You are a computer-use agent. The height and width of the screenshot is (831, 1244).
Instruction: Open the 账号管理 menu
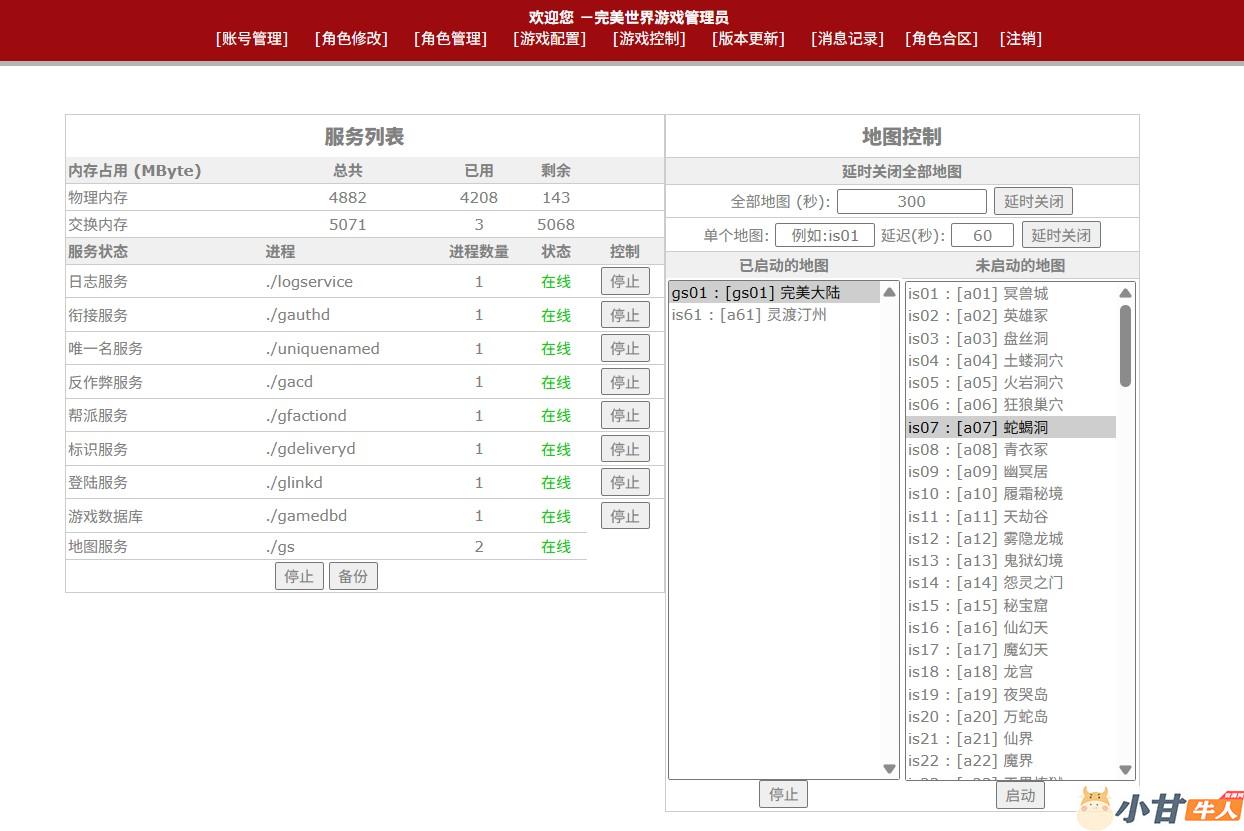click(x=252, y=39)
